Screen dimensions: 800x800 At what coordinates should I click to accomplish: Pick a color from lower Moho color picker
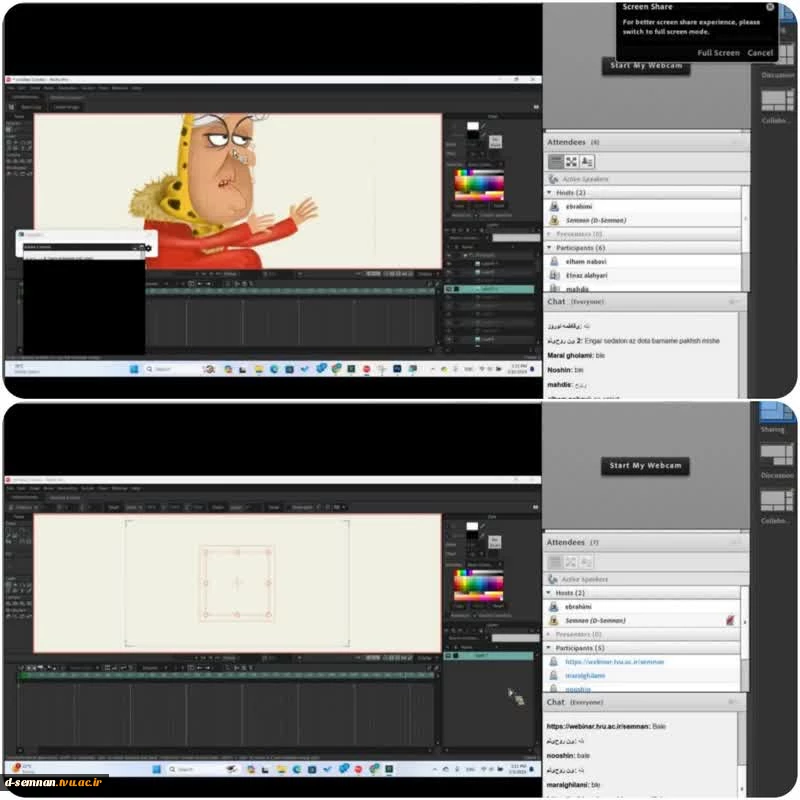(479, 585)
